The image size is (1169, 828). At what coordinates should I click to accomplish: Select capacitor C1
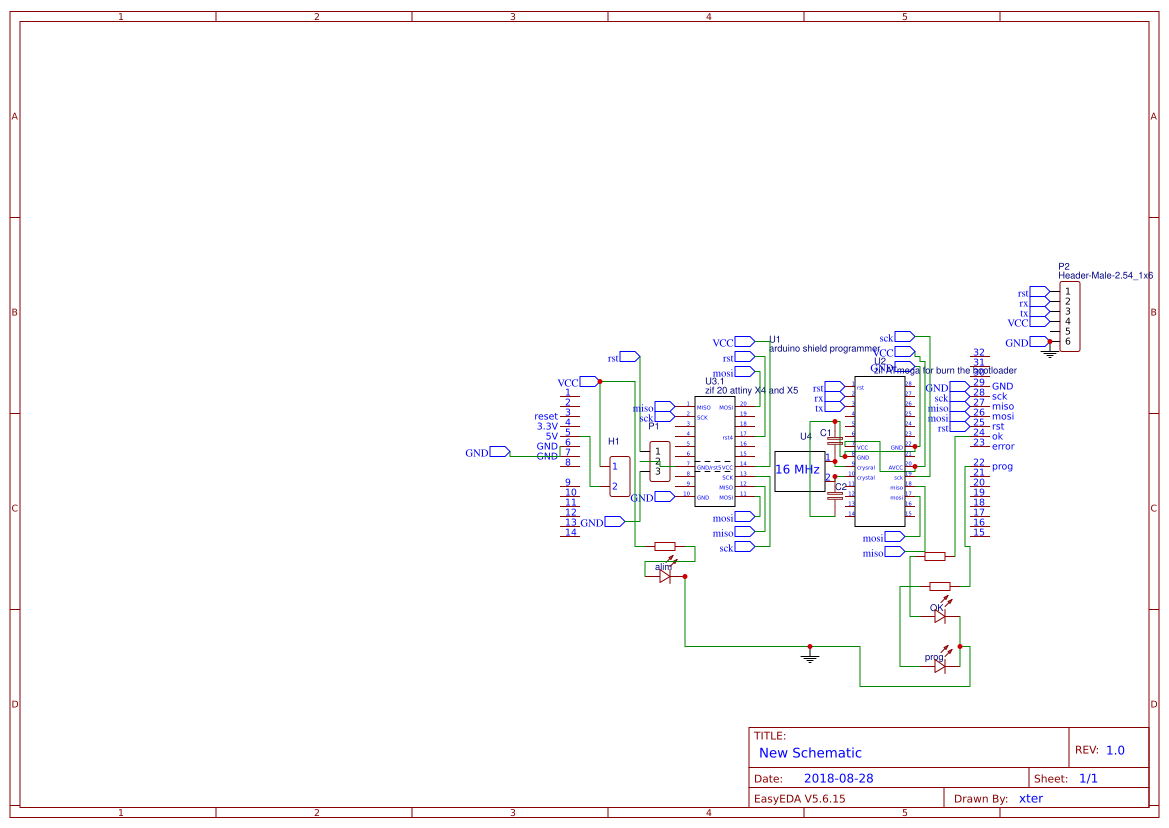click(835, 440)
